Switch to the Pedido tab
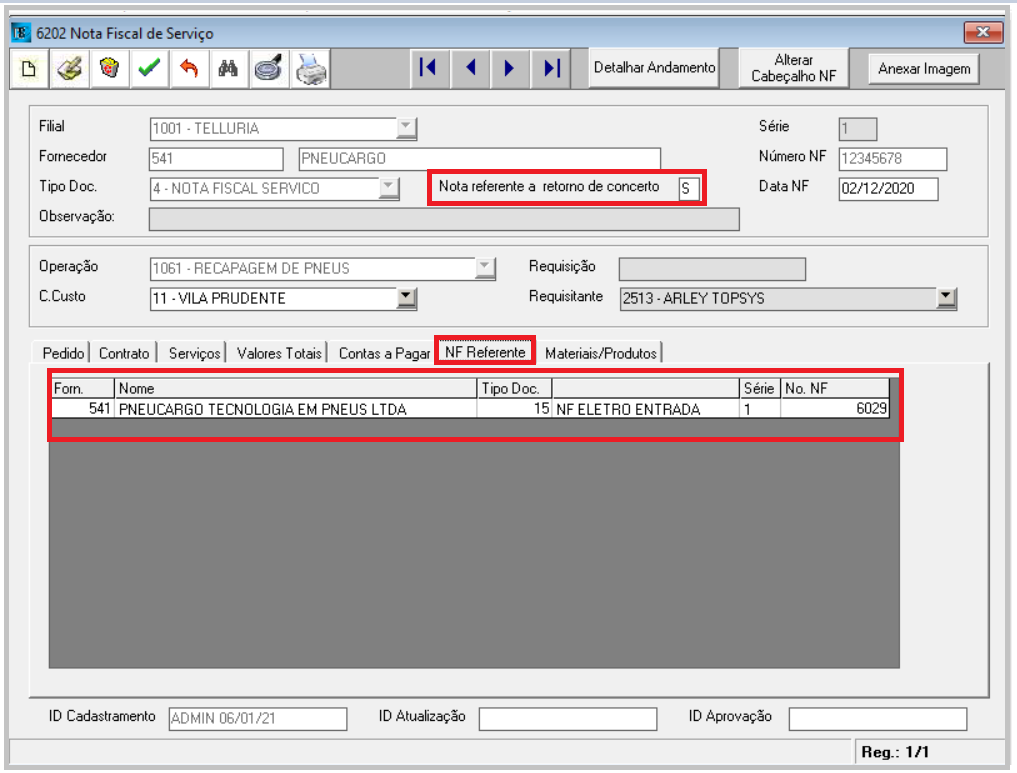Image resolution: width=1017 pixels, height=773 pixels. (x=63, y=353)
